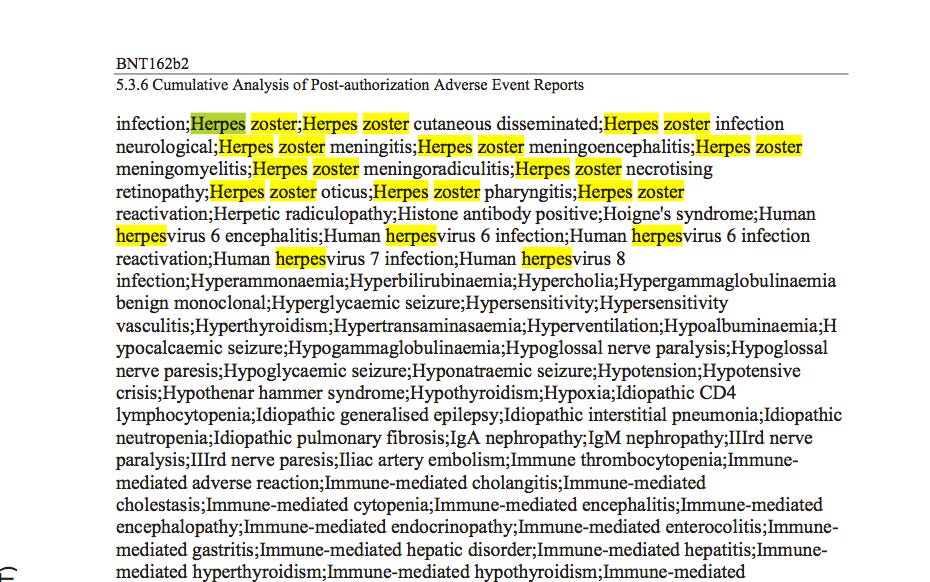Viewport: 930px width, 582px height.
Task: Click 'Idiopathic interstitial pneumonia' text
Action: point(631,415)
